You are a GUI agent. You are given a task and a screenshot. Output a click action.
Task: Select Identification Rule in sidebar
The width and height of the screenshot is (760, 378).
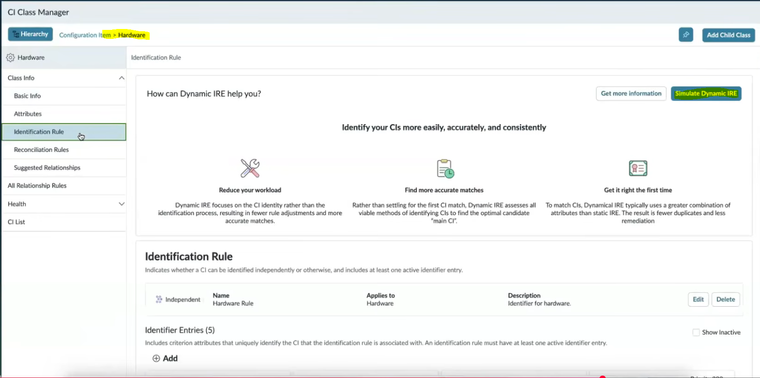click(63, 132)
